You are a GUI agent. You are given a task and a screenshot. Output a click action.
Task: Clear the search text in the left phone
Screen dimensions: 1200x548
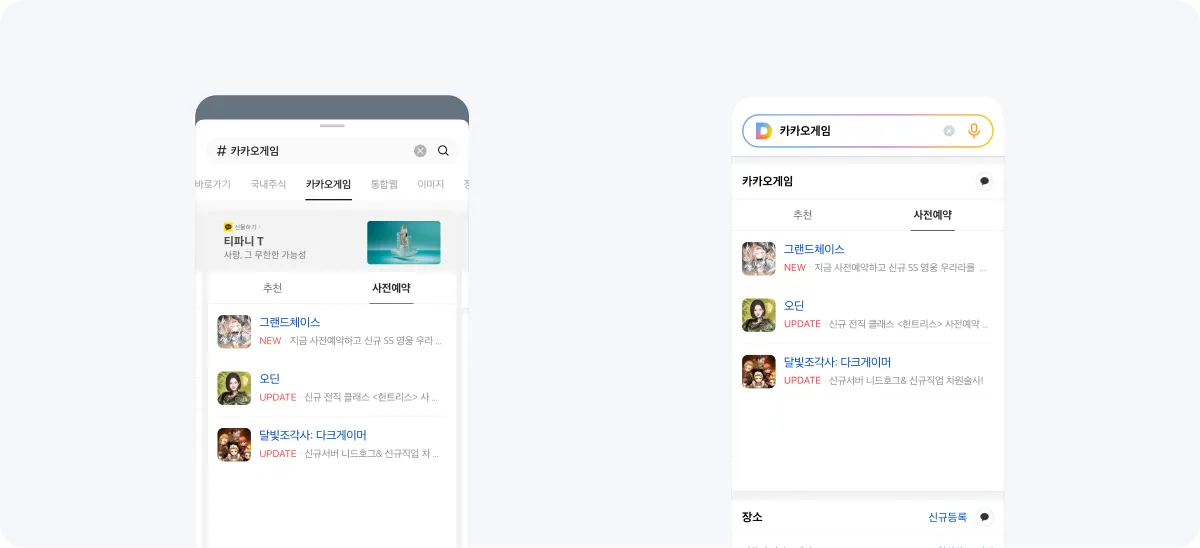point(420,151)
